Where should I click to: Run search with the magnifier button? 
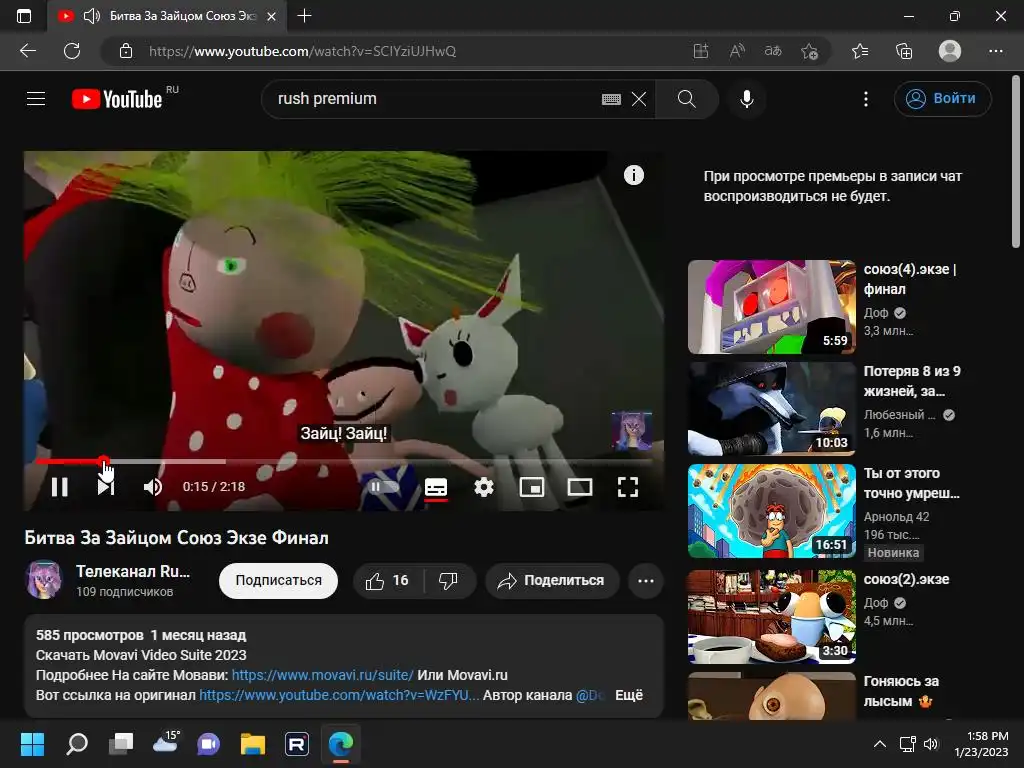686,99
